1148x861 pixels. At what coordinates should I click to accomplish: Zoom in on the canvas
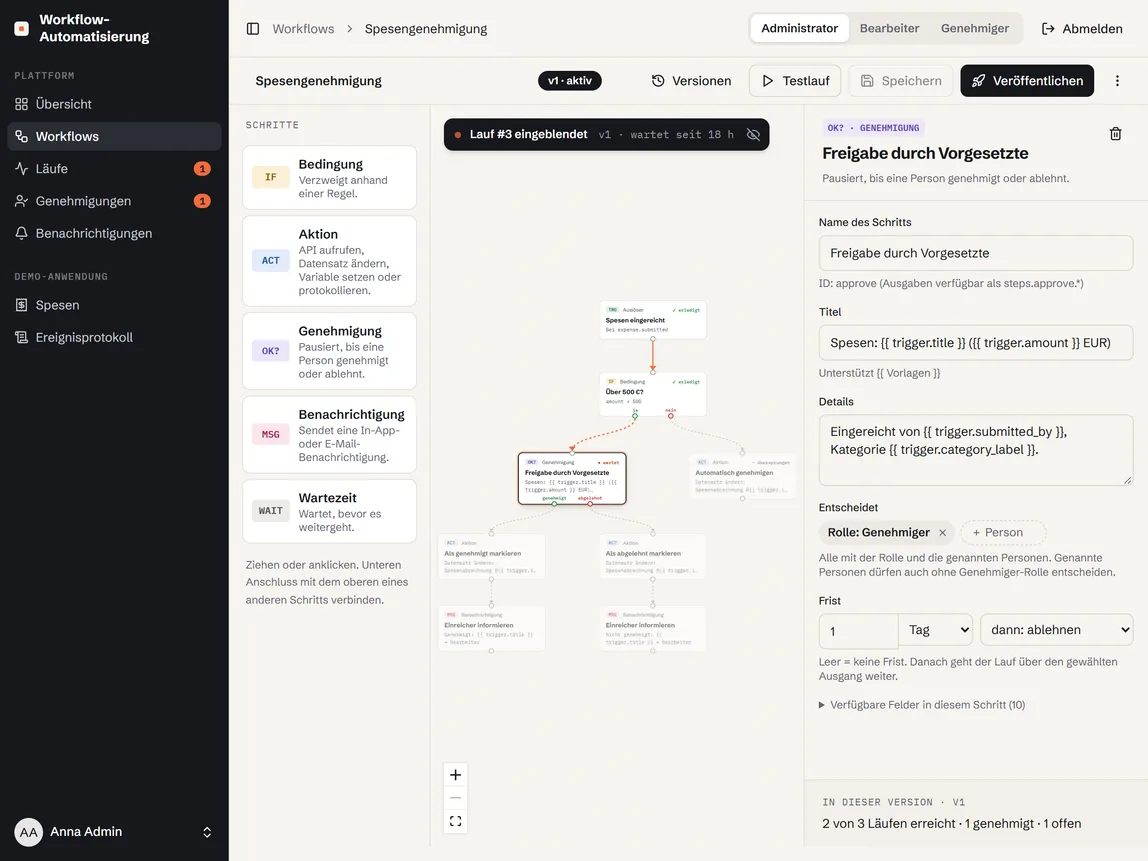pyautogui.click(x=455, y=775)
